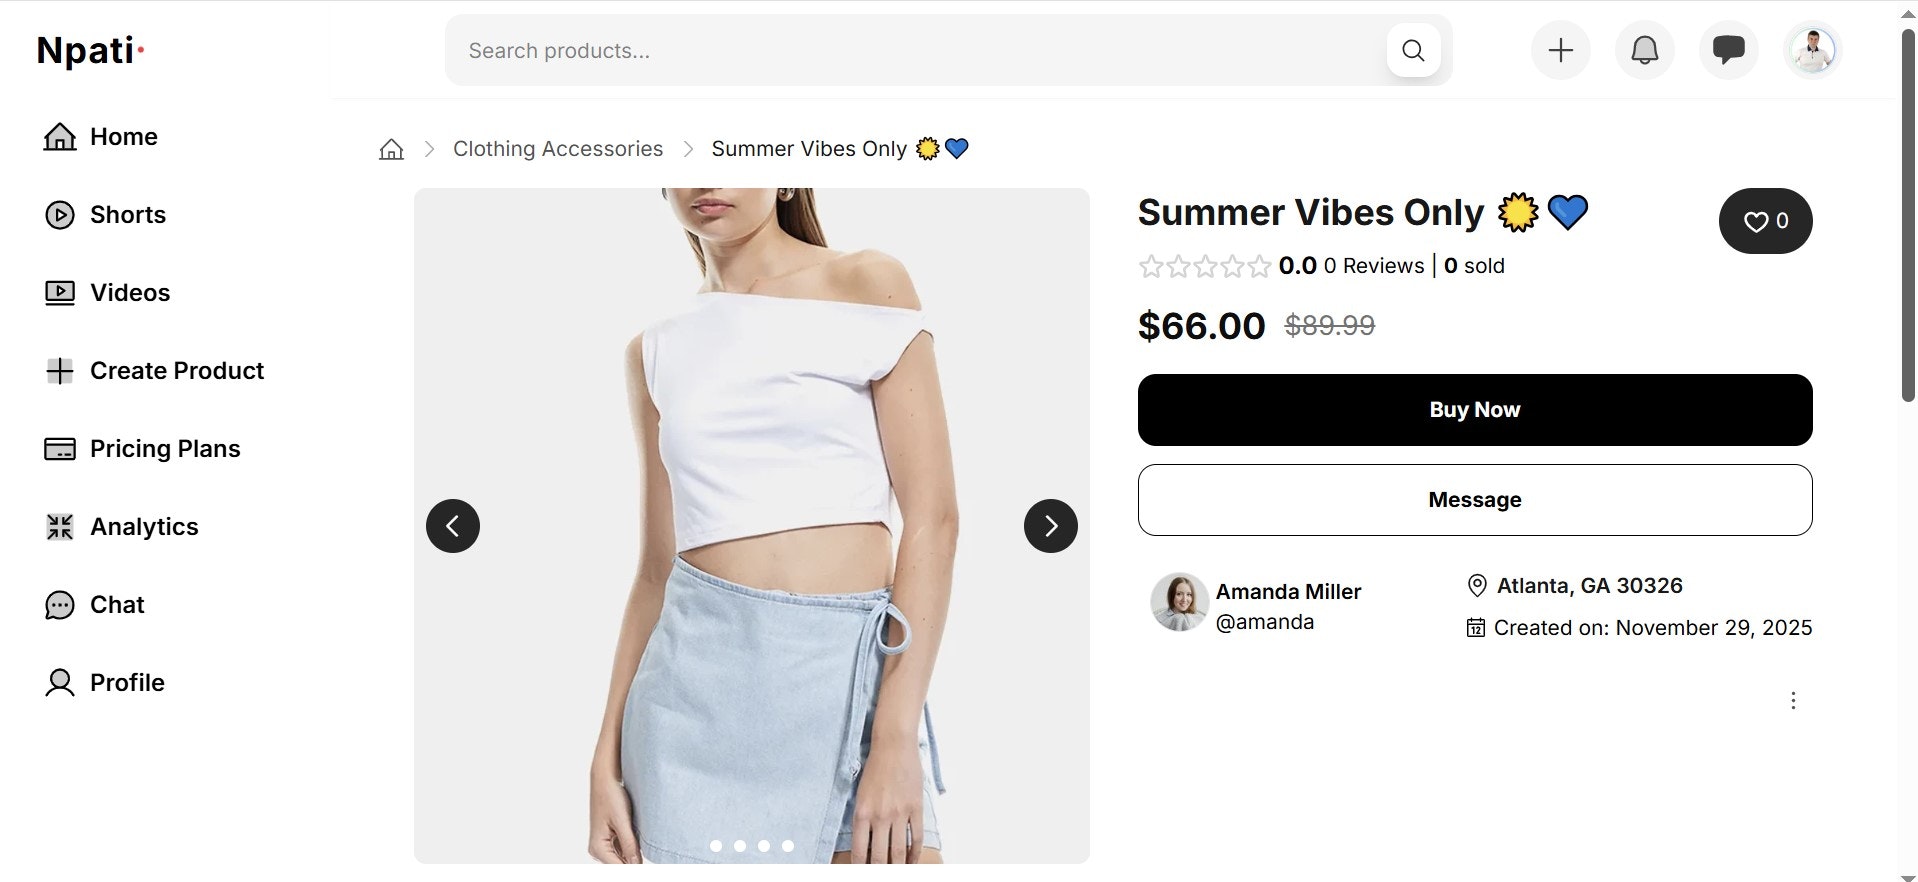Message seller Amanda Miller

pos(1474,500)
